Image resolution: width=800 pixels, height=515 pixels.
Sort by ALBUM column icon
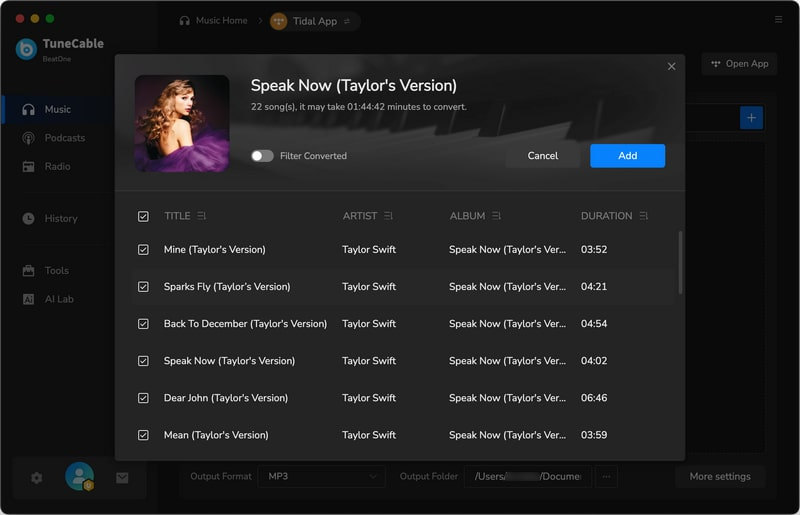tap(496, 216)
